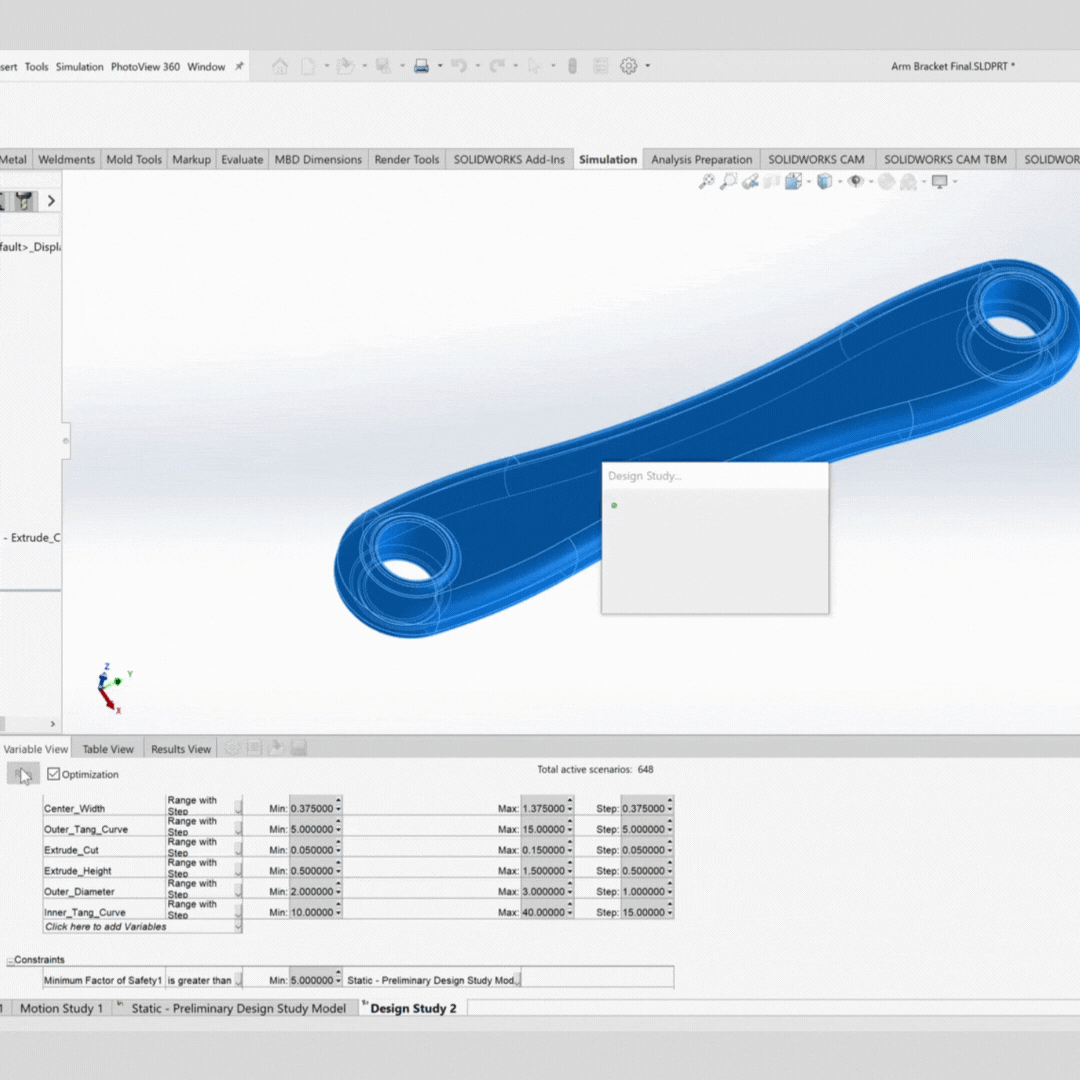Click the Apply Scene icon
Screen dimensions: 1080x1080
pos(908,182)
